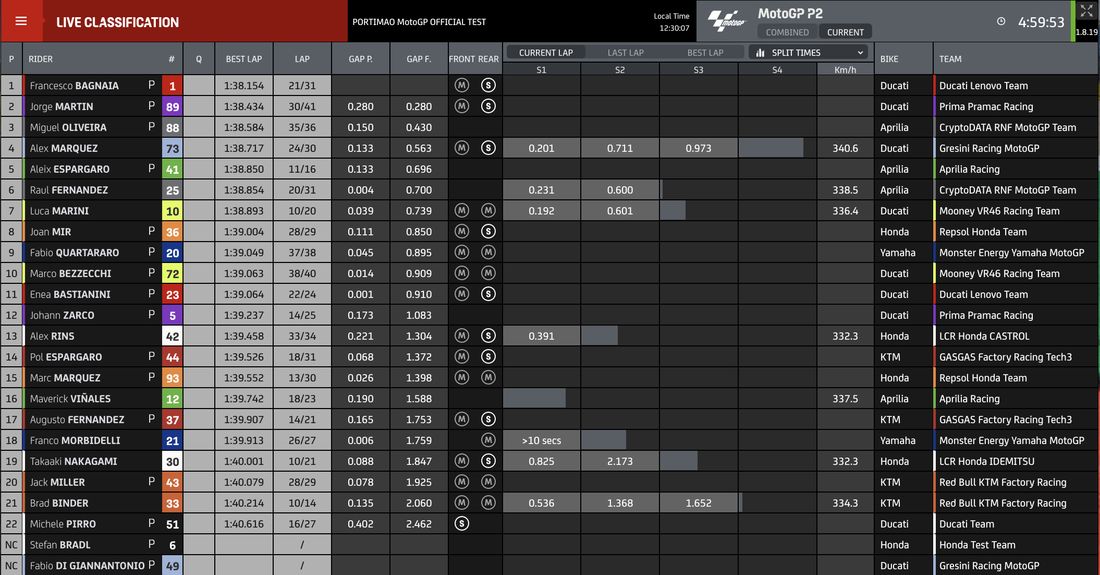Screen dimensions: 1100x575
Task: Click Morbidelli's rear tyre M icon
Action: click(488, 440)
